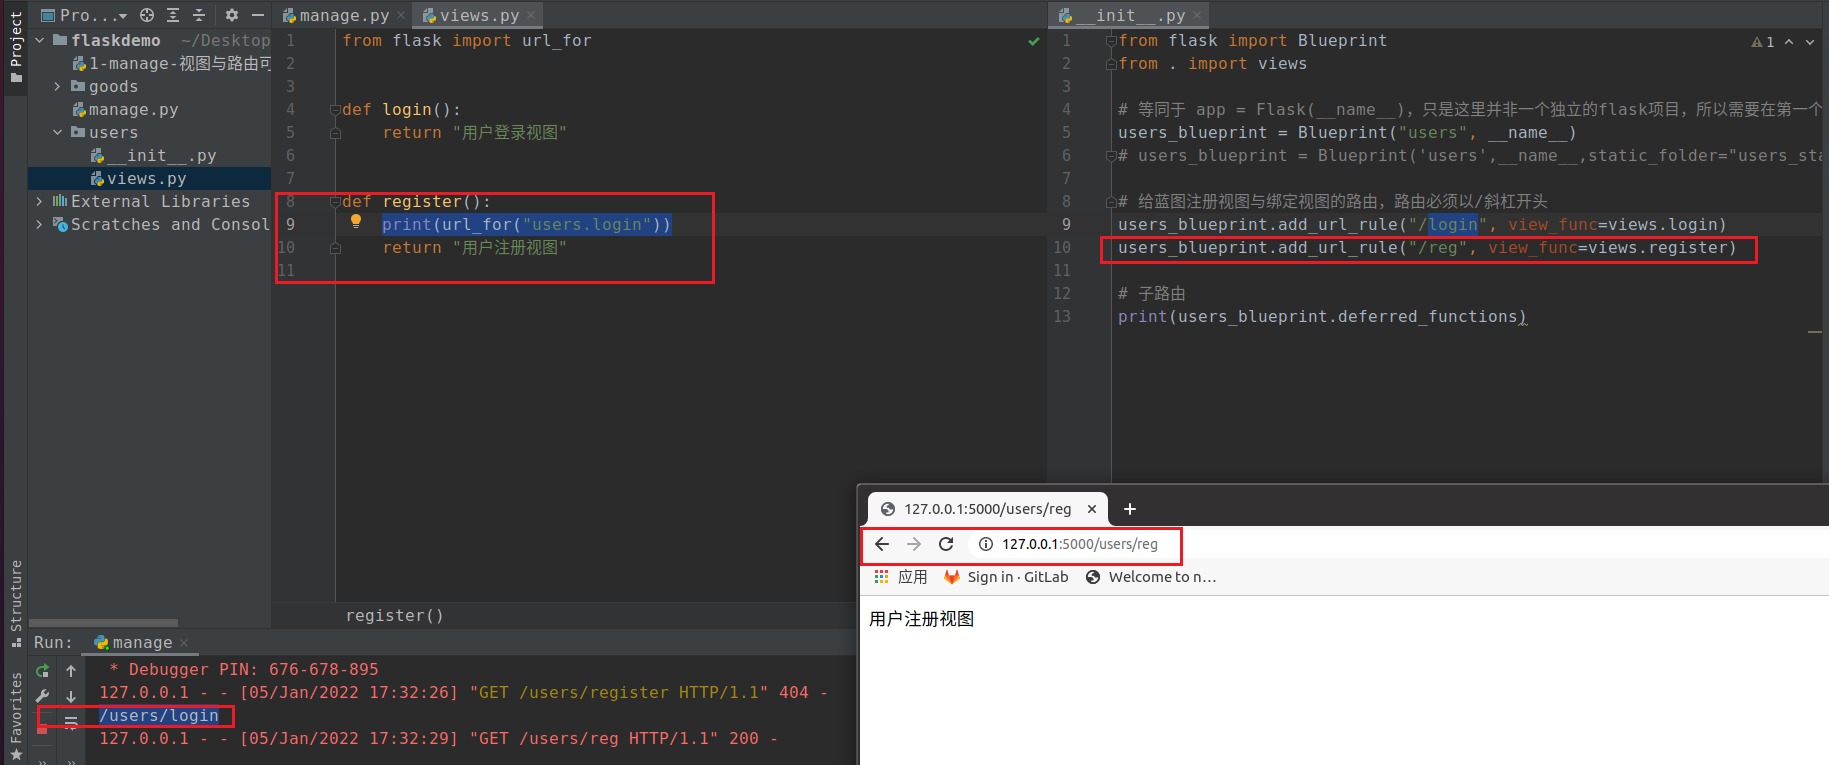Open the Project view dropdown
The height and width of the screenshot is (765, 1829).
(84, 15)
